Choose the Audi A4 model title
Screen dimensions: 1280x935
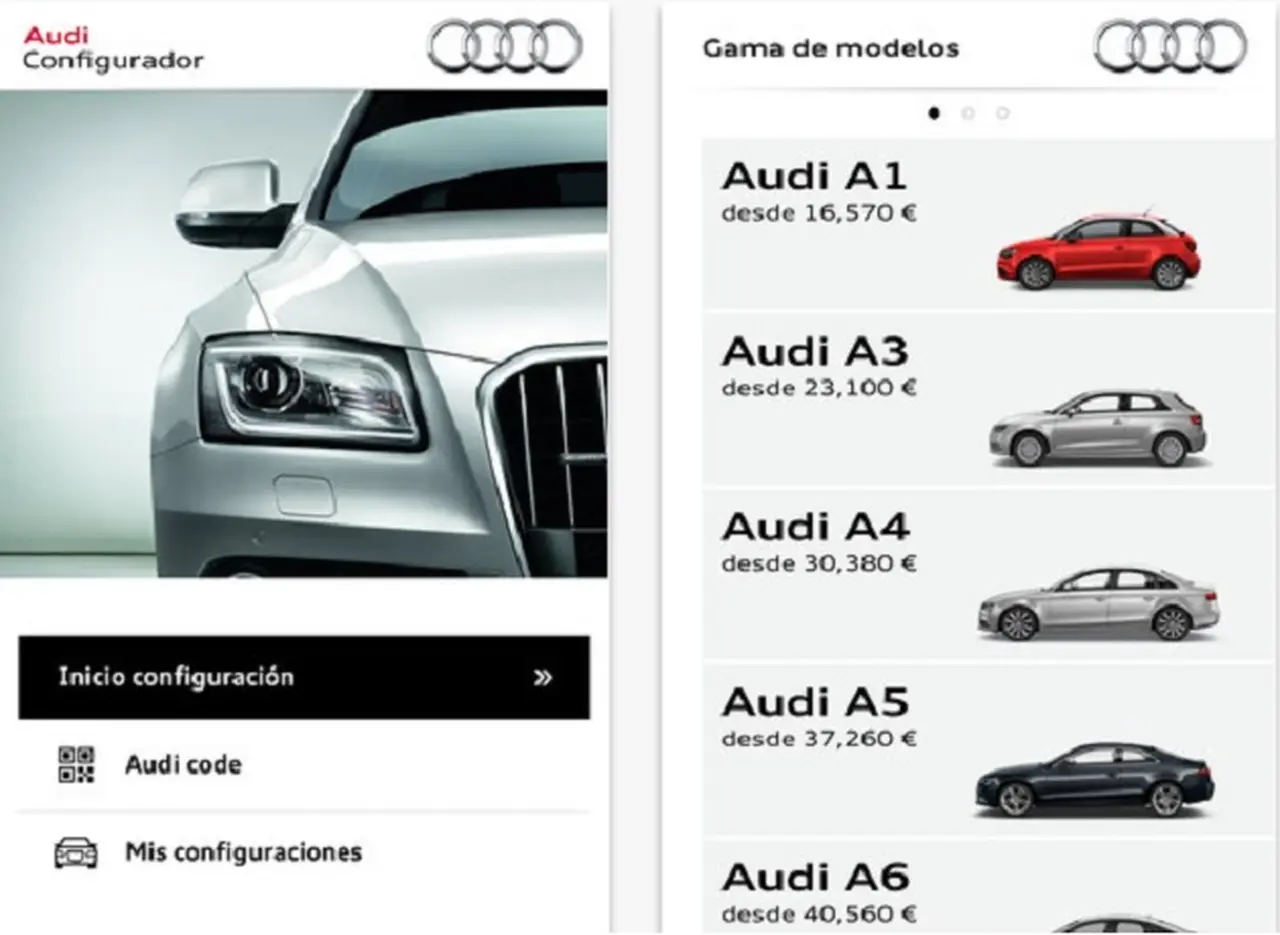coord(815,527)
